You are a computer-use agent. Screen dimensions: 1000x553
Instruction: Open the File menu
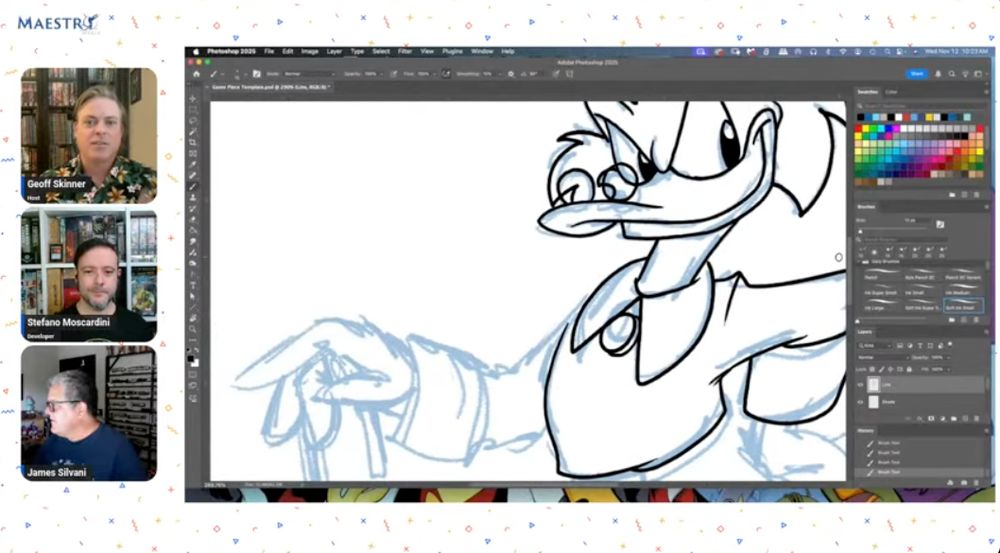tap(269, 52)
